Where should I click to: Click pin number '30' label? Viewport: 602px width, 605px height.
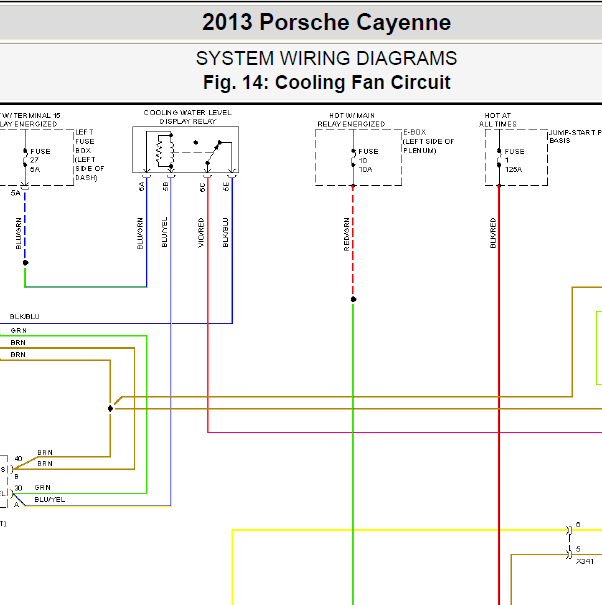point(18,488)
